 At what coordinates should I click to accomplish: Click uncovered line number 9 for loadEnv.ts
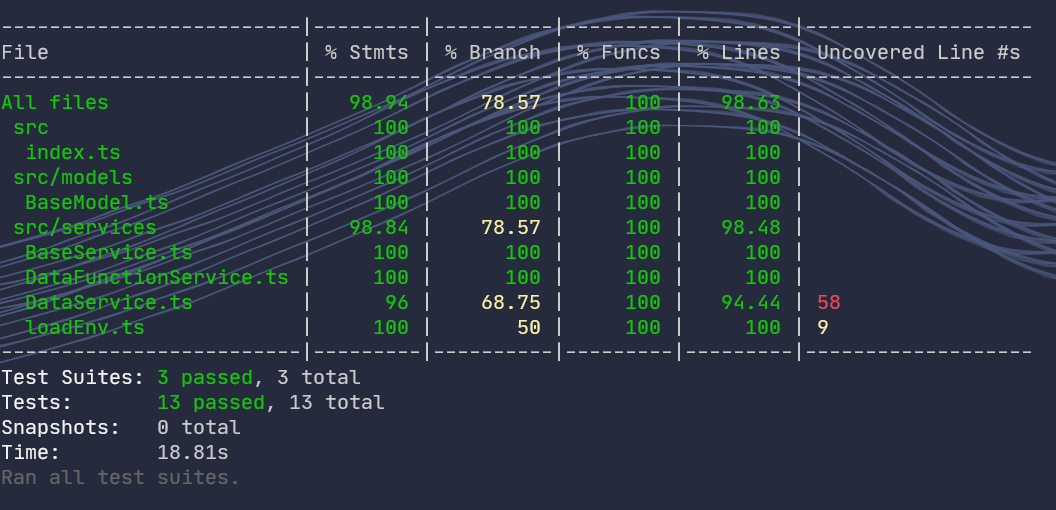click(823, 327)
